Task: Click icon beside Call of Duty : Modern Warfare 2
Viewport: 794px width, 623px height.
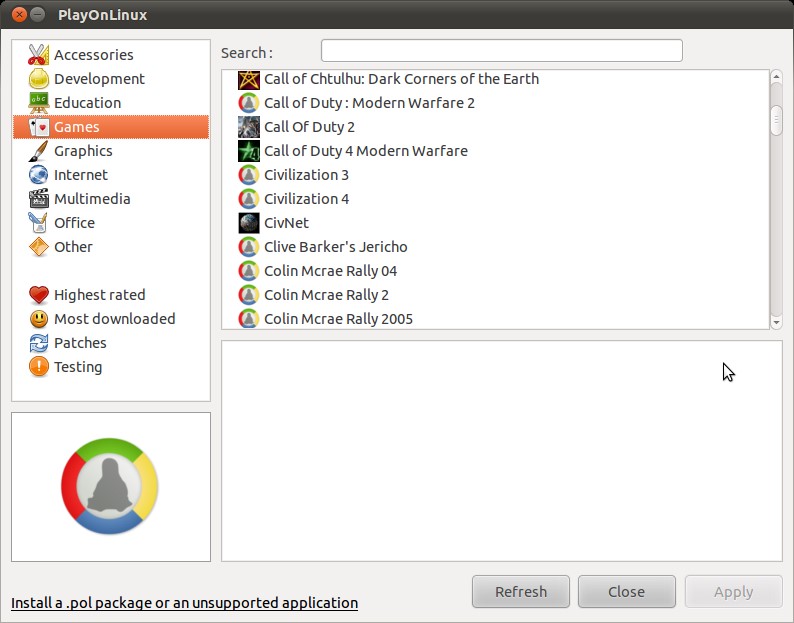Action: (249, 103)
